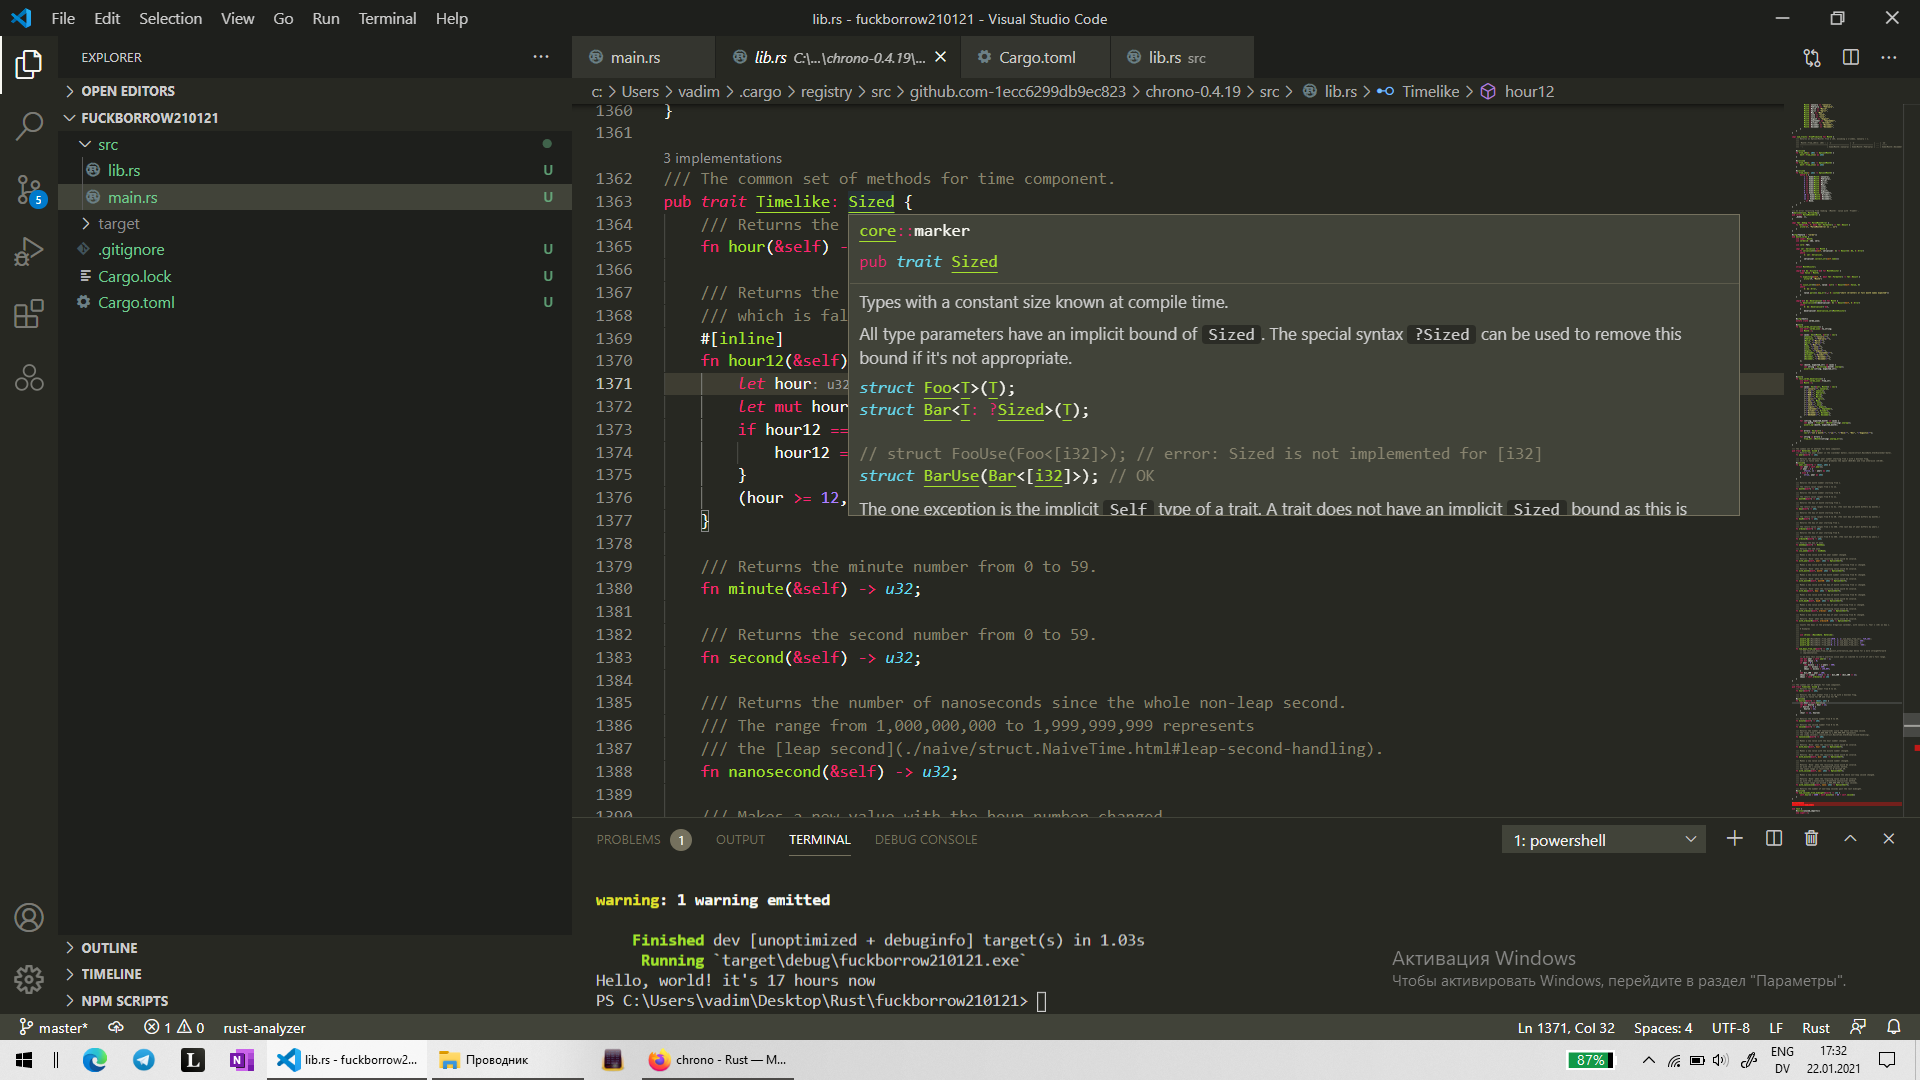This screenshot has width=1920, height=1080.
Task: Kill the terminal with trash icon
Action: tap(1811, 839)
